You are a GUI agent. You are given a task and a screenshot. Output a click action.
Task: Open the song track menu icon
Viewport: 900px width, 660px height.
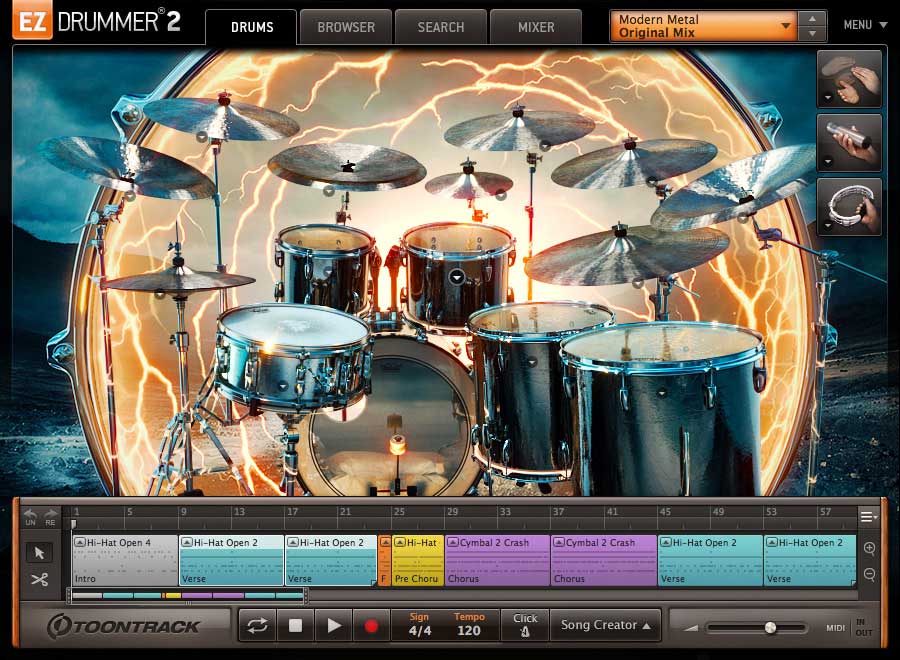(868, 517)
